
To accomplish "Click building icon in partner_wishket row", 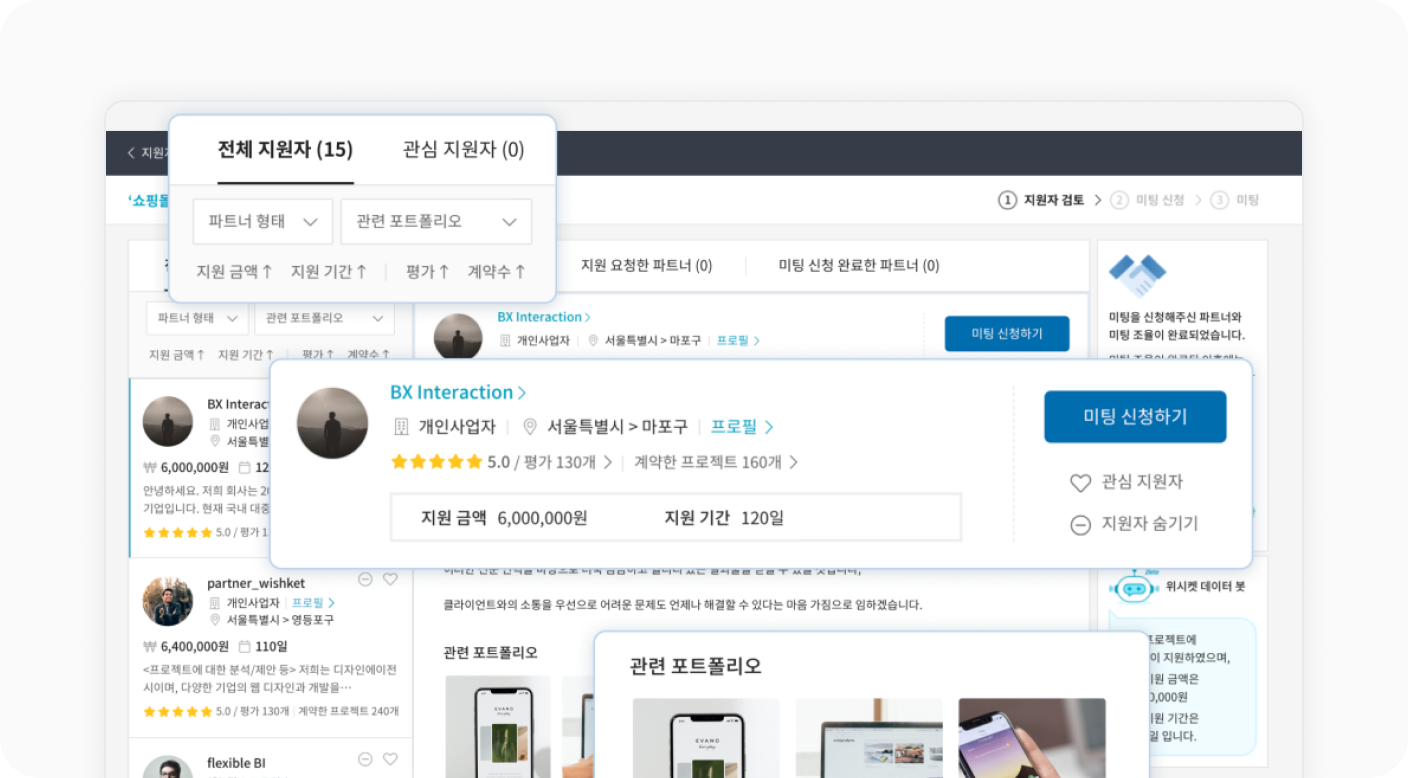I will pos(214,603).
